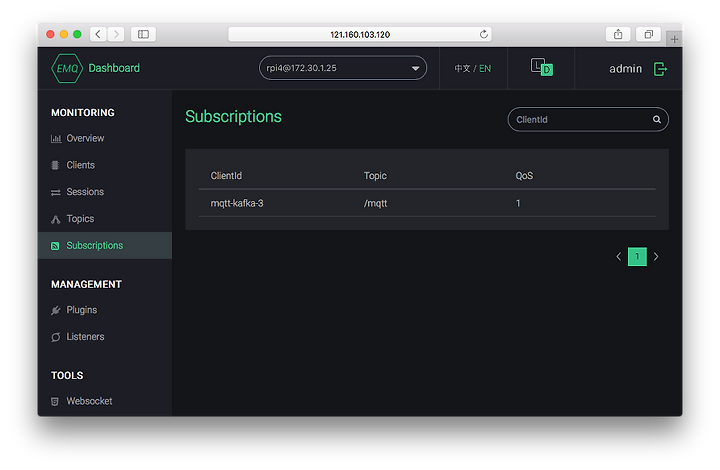Click the MANAGEMENT section heading
Viewport: 720px width, 470px height.
86,285
